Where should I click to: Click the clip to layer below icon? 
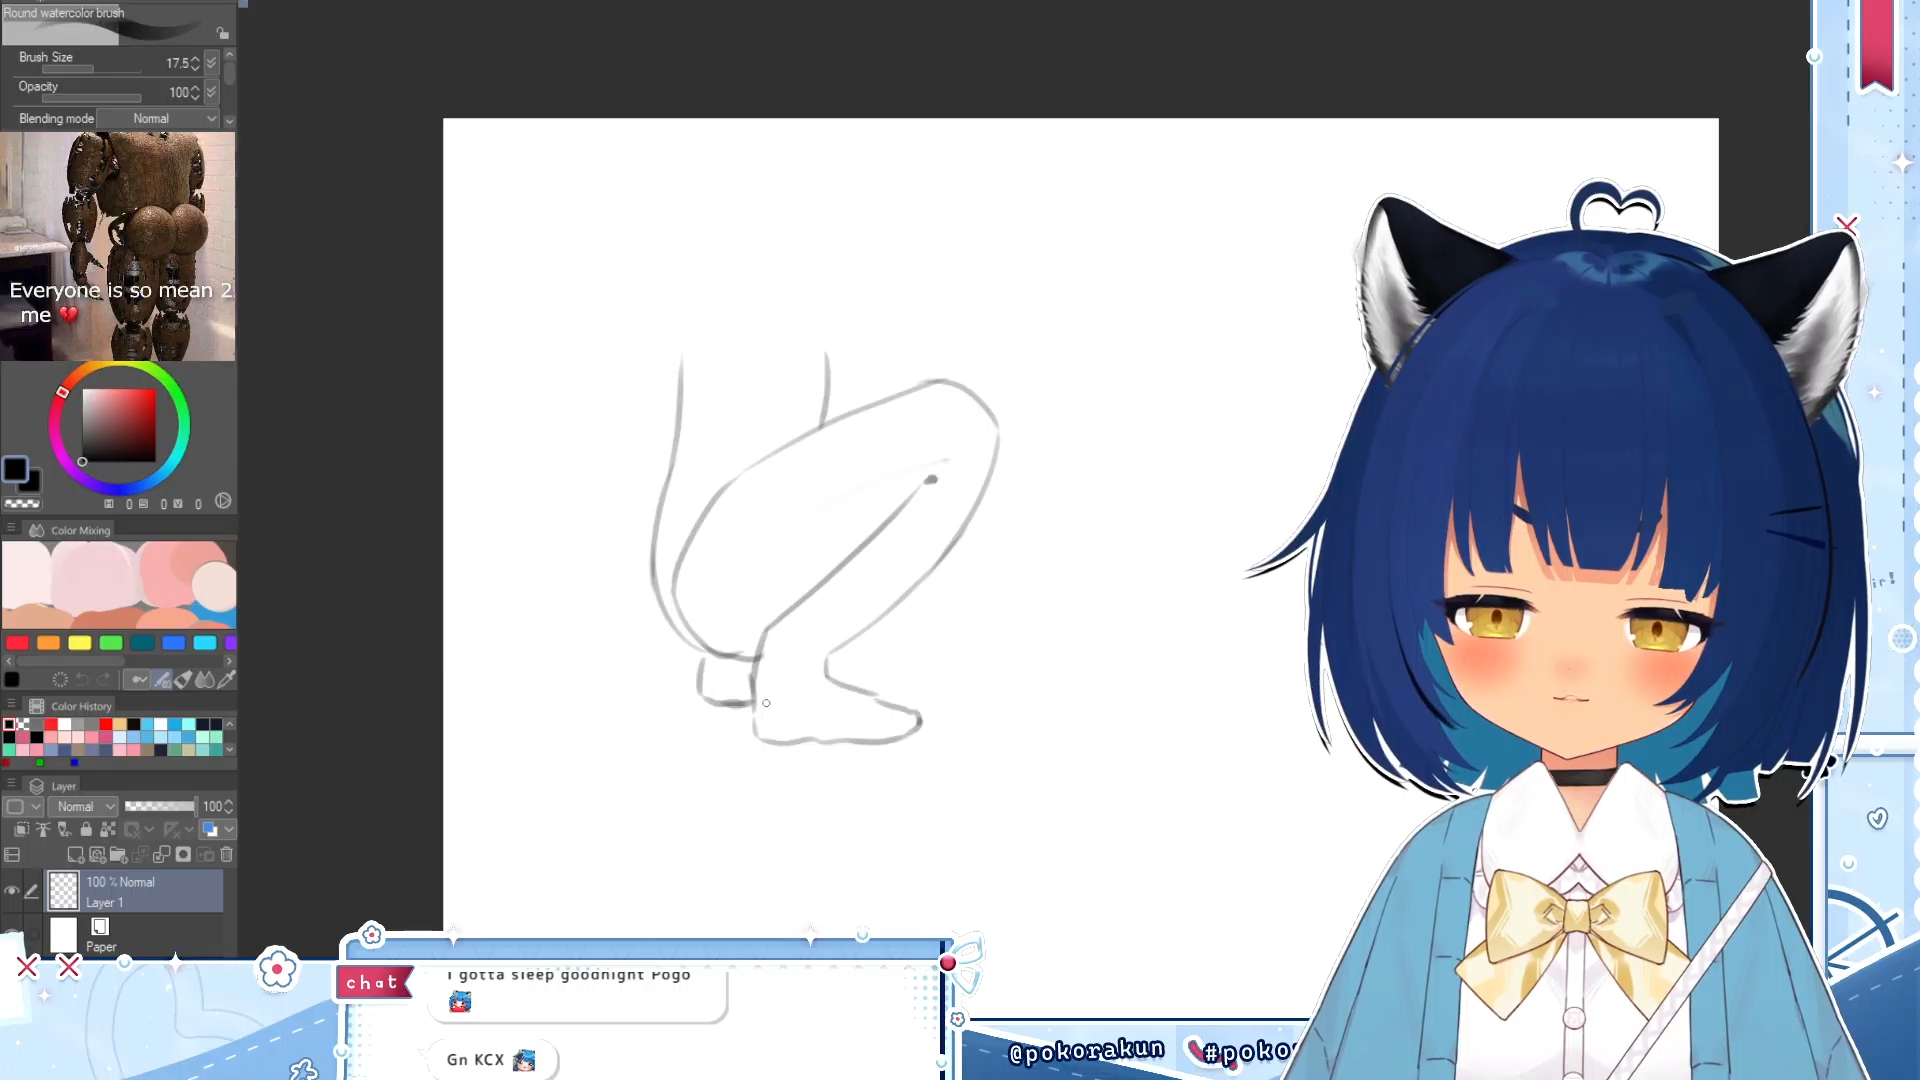point(21,829)
